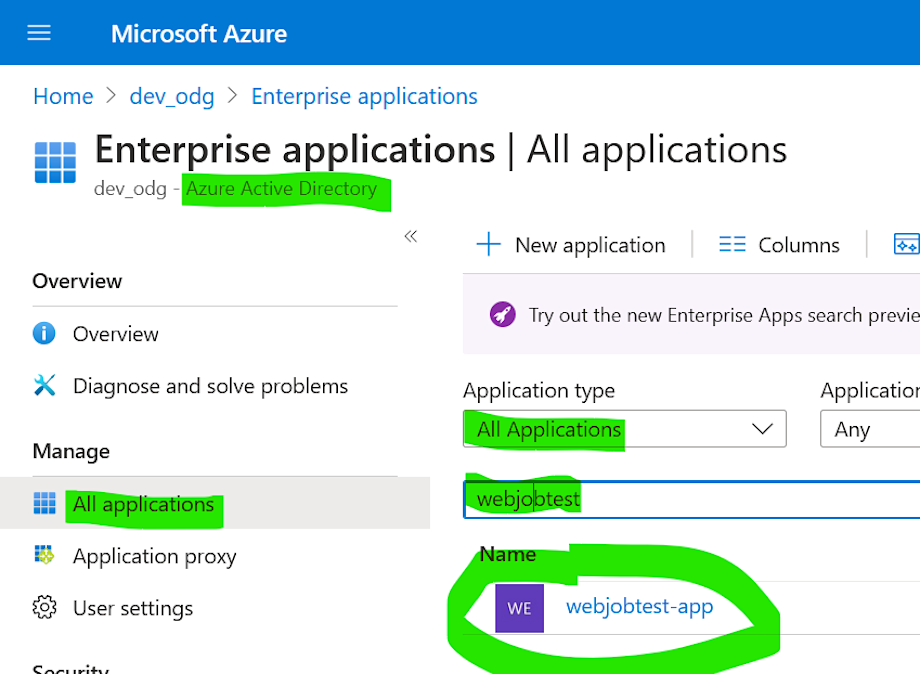Click the Enterprise applications grid icon
Image resolution: width=920 pixels, height=674 pixels.
click(x=55, y=162)
